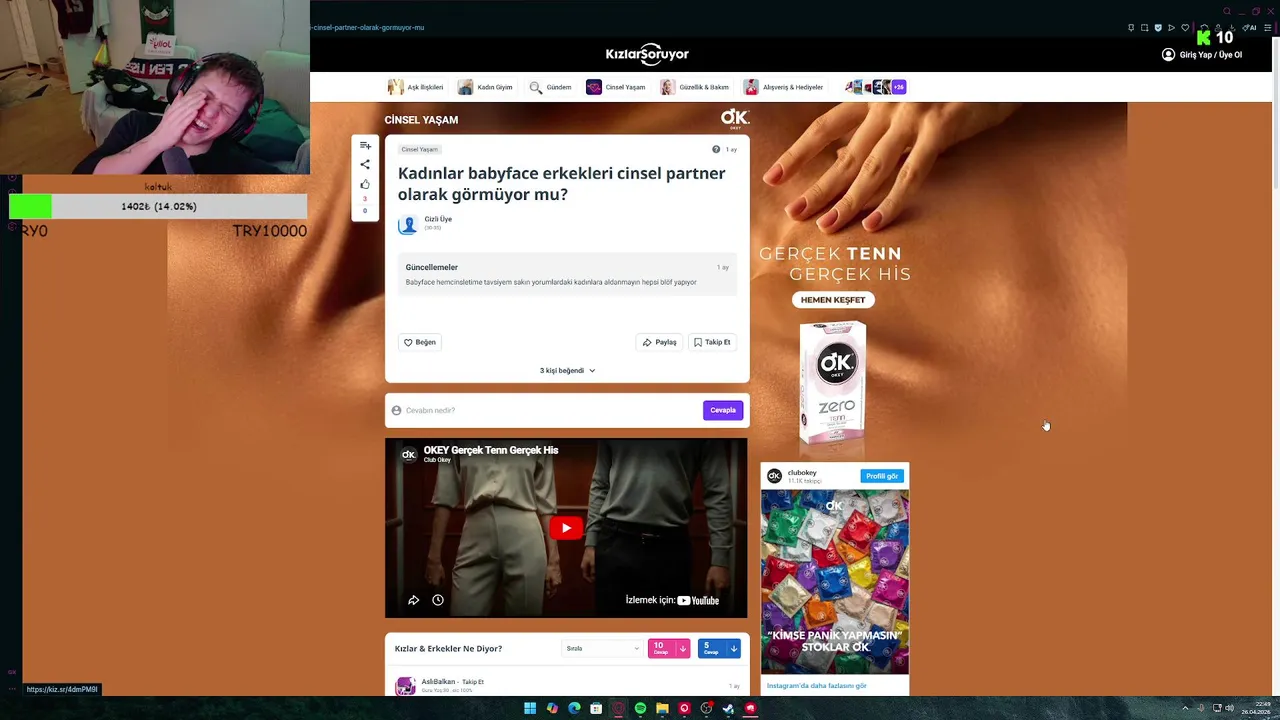Play the OKEY Gerçek Tenn video
The image size is (1280, 720).
[566, 528]
